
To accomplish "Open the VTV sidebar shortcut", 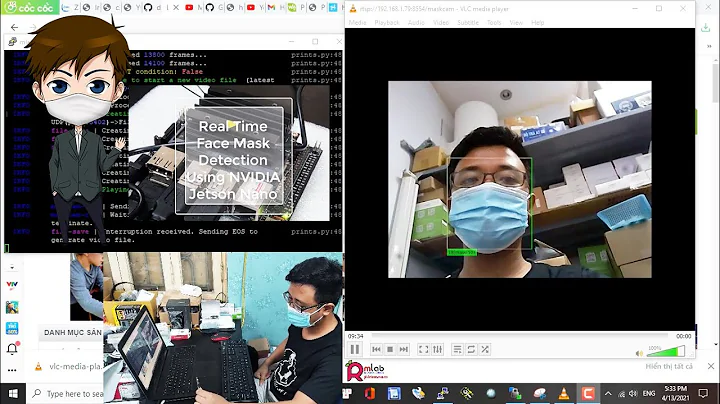I will coord(12,285).
